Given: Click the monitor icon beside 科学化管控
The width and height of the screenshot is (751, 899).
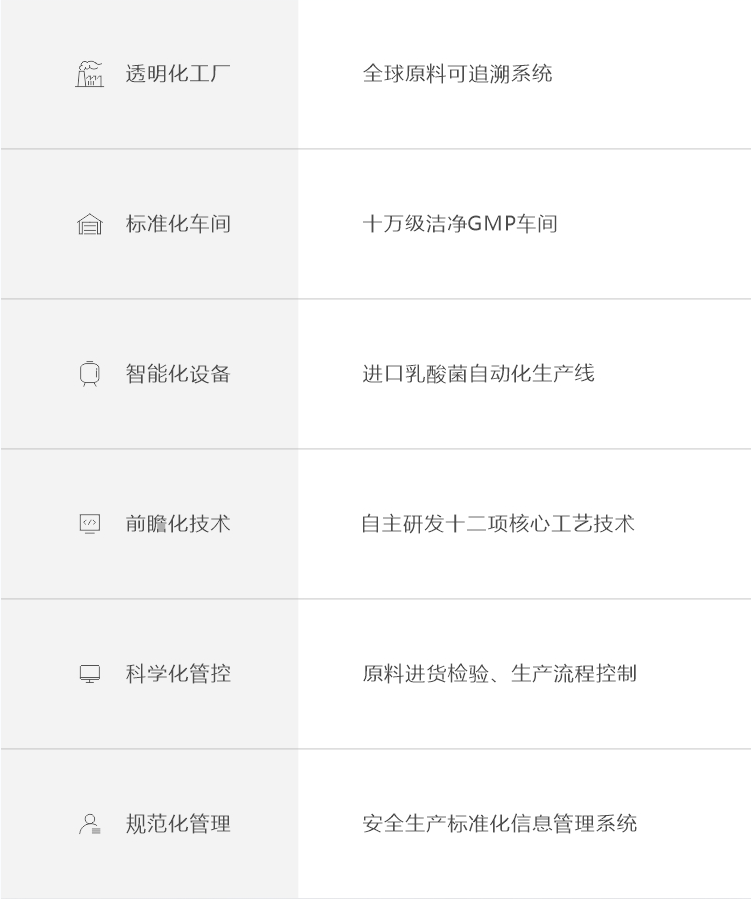Looking at the screenshot, I should click(89, 674).
